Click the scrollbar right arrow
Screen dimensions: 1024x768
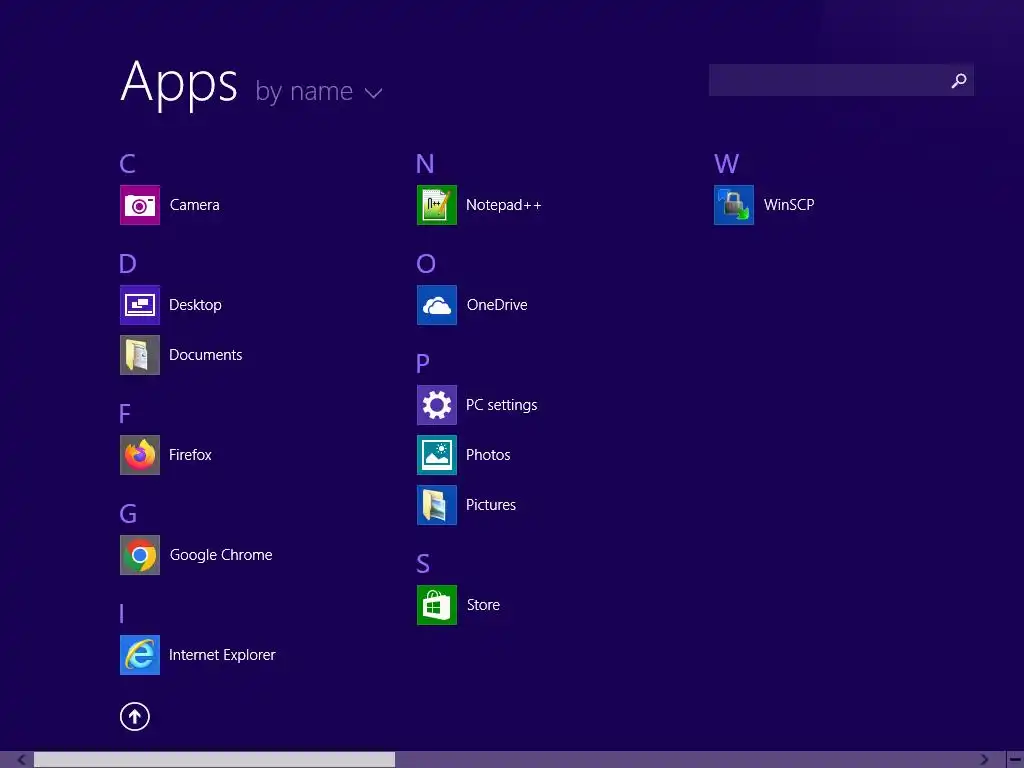point(984,760)
